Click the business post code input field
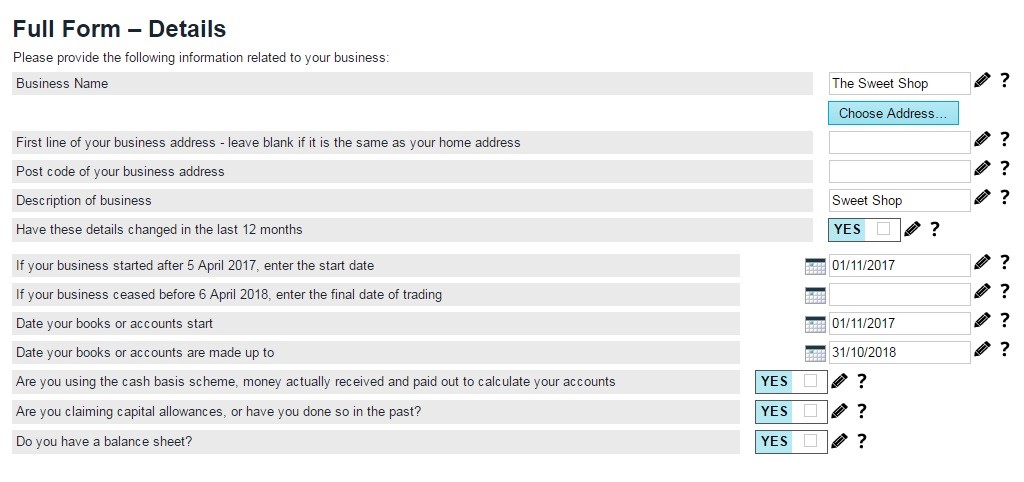This screenshot has width=1024, height=482. 899,171
